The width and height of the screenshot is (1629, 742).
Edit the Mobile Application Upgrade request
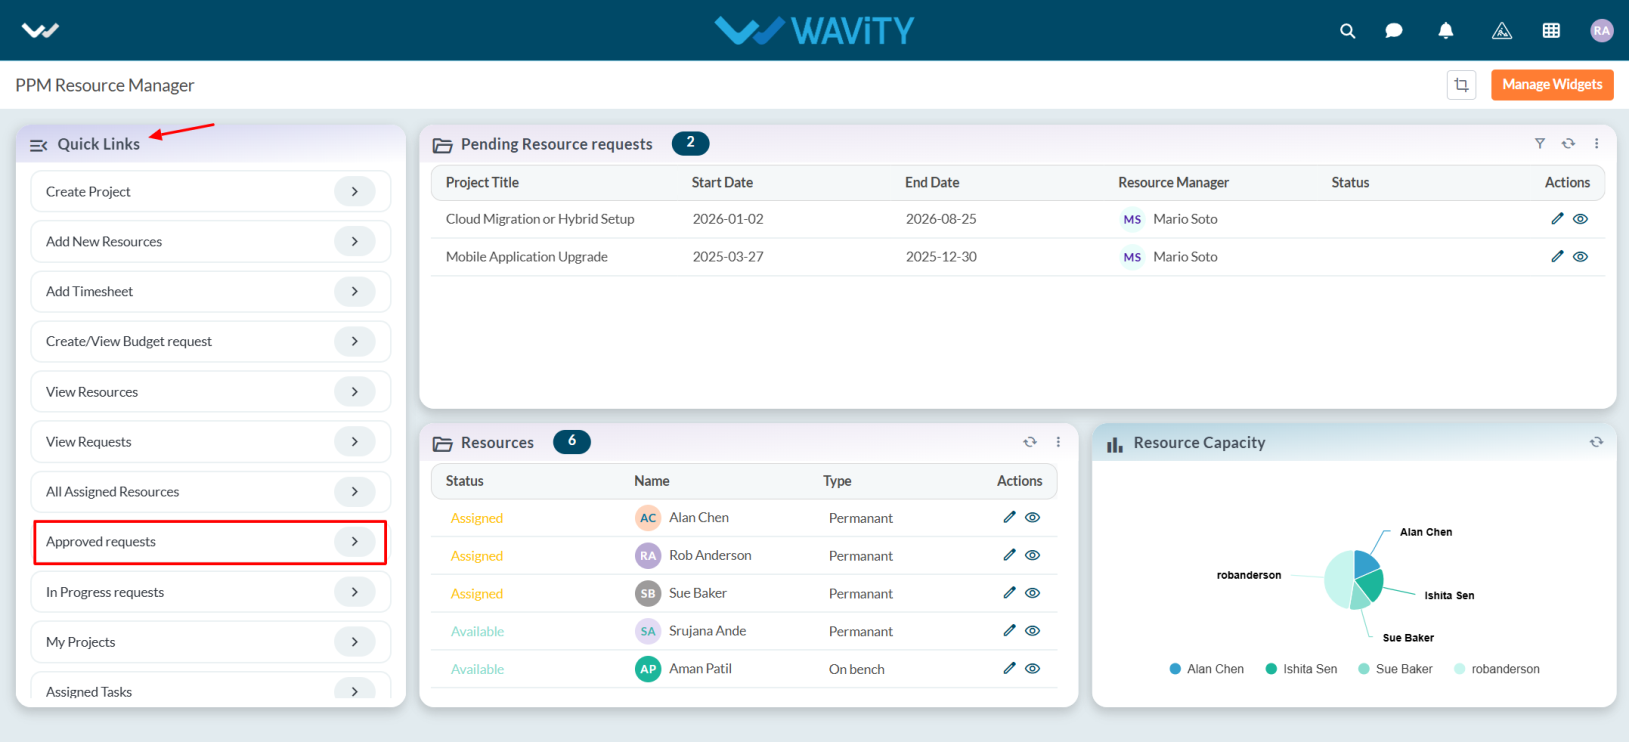[x=1557, y=256]
